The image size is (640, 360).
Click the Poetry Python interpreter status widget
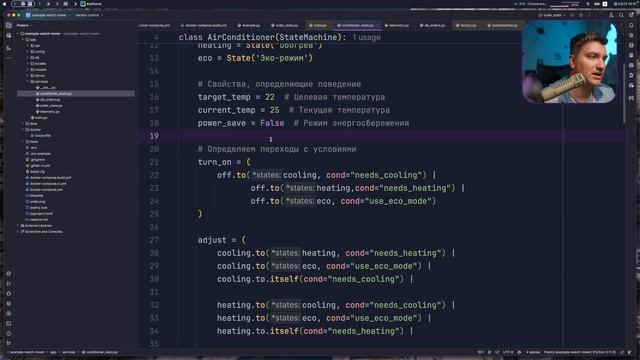(580, 352)
